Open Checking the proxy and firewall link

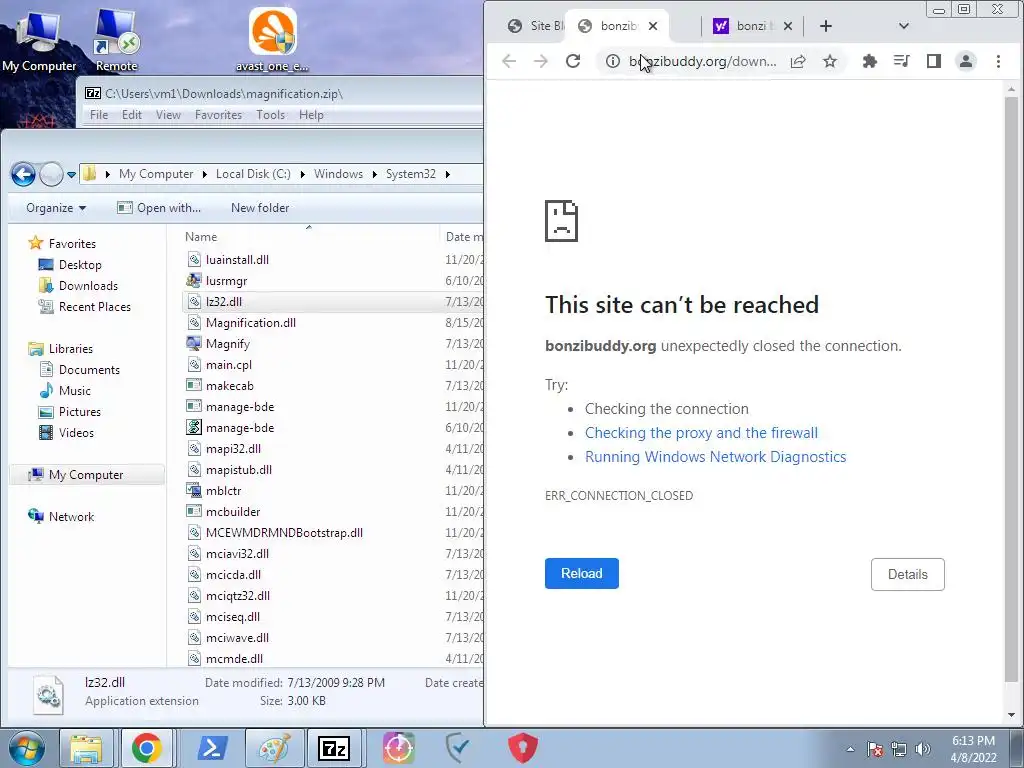(701, 433)
